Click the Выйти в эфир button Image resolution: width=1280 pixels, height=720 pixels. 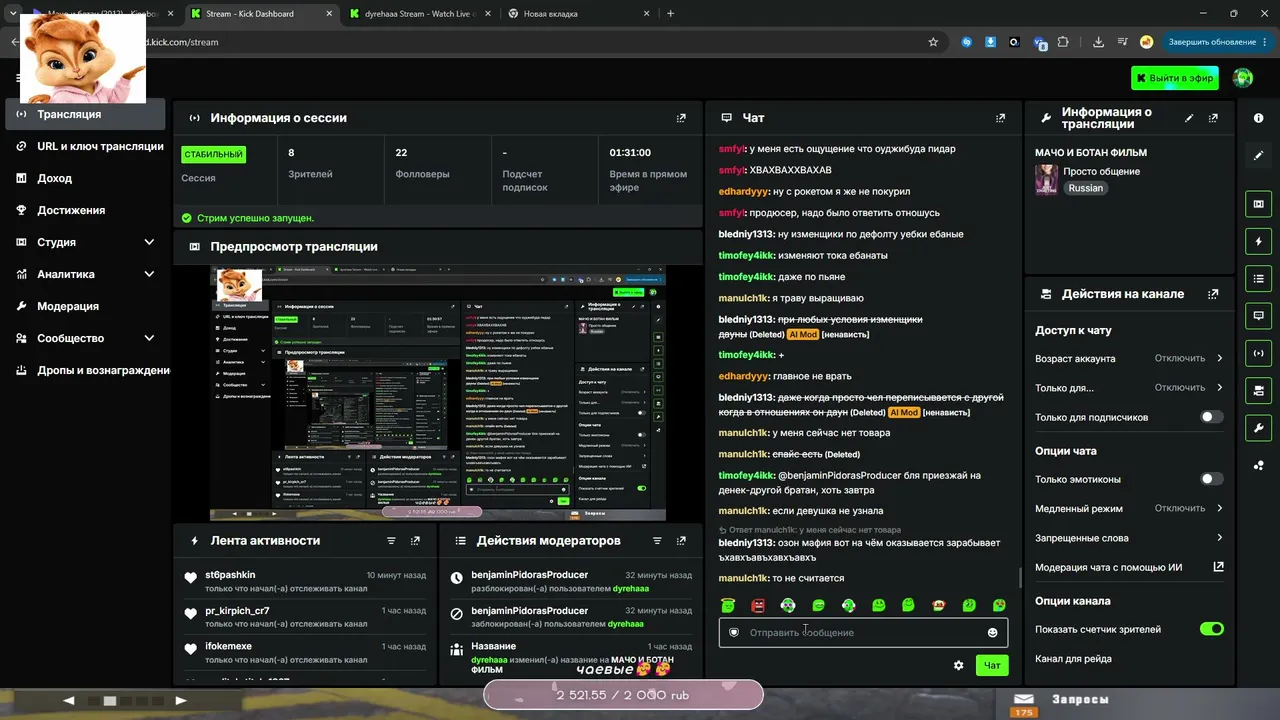click(x=1175, y=78)
